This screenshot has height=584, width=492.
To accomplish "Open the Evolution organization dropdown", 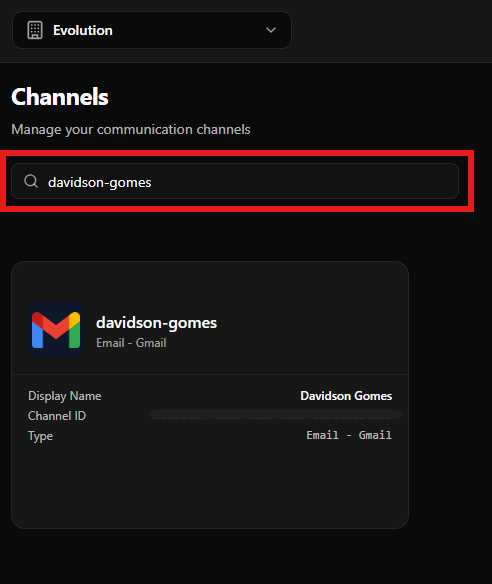I will click(152, 30).
